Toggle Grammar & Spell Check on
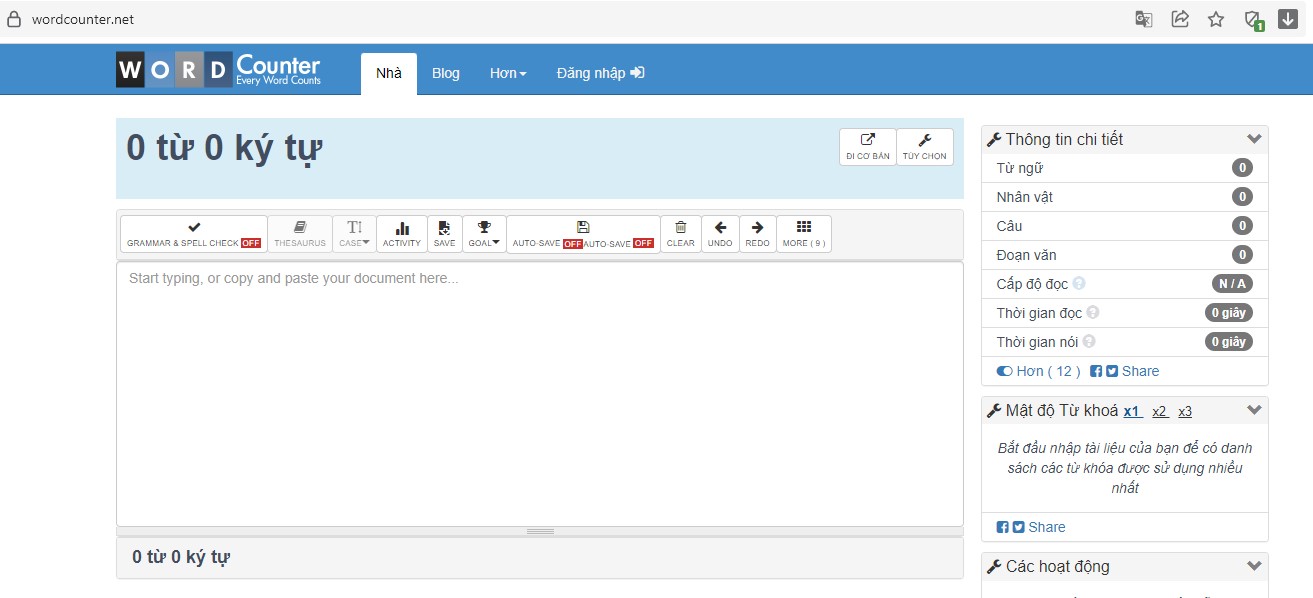 194,233
